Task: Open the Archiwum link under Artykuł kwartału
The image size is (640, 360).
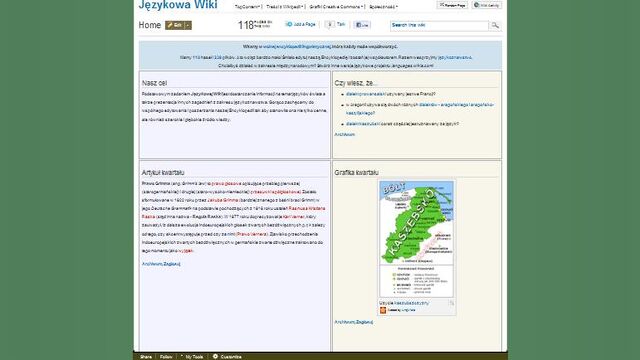Action: click(152, 264)
